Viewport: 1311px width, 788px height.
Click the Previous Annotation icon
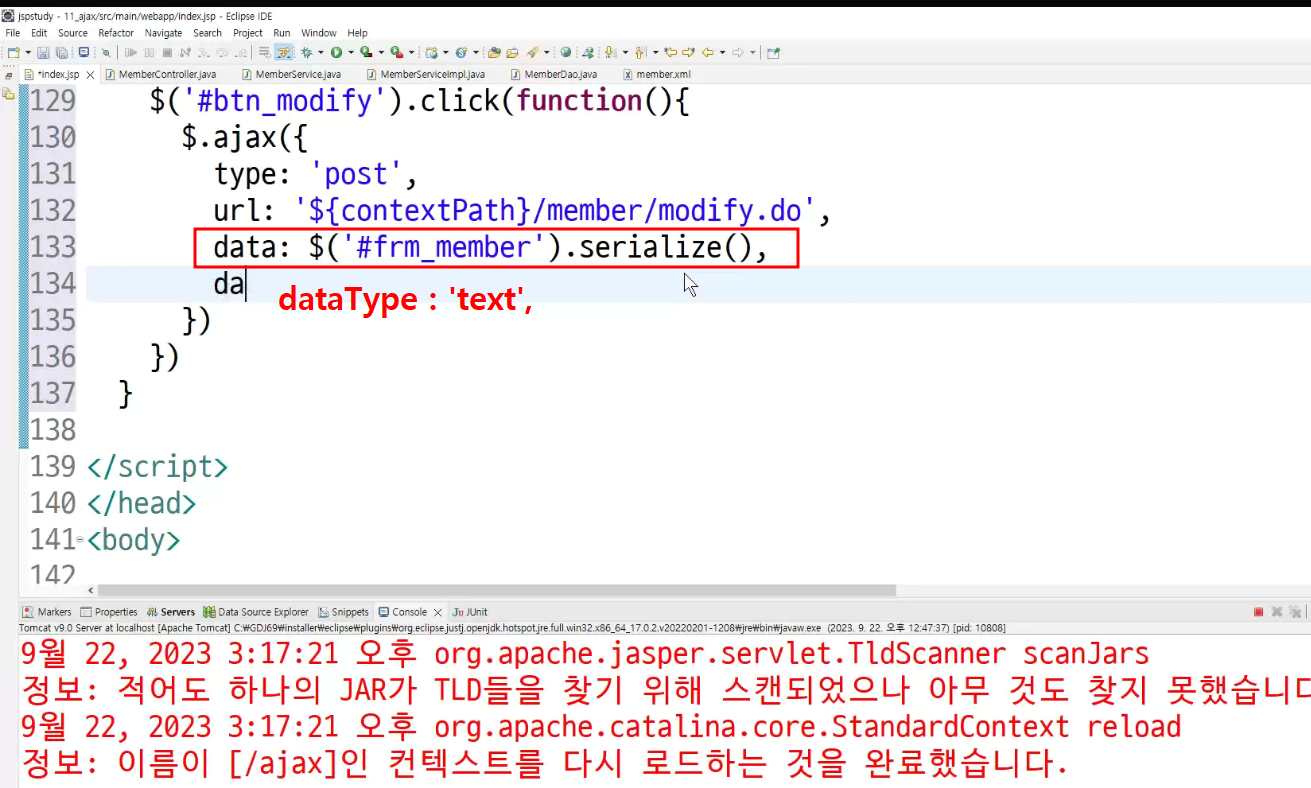point(640,52)
